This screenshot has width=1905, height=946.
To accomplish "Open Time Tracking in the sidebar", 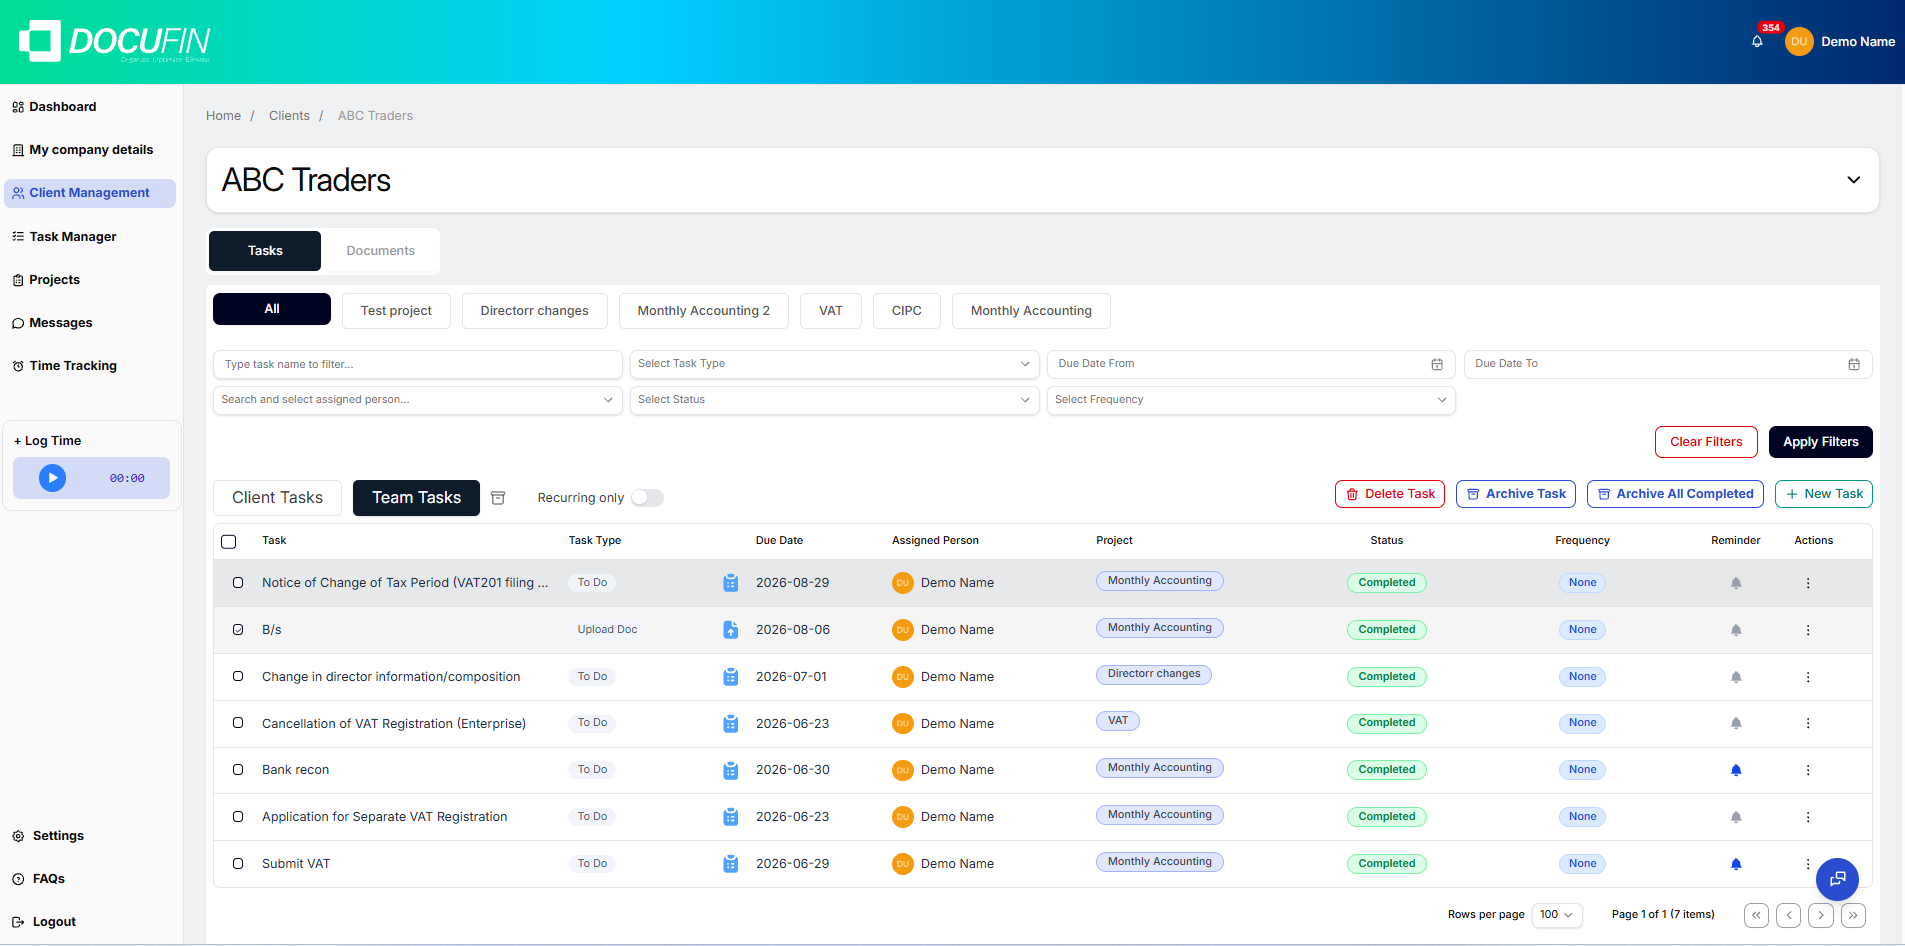I will coord(72,366).
